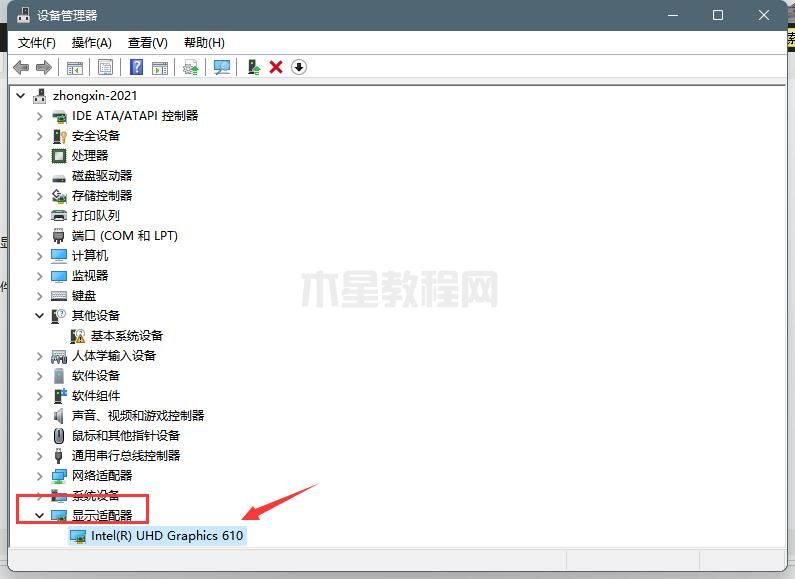Expand the 计算机 category

[40, 256]
